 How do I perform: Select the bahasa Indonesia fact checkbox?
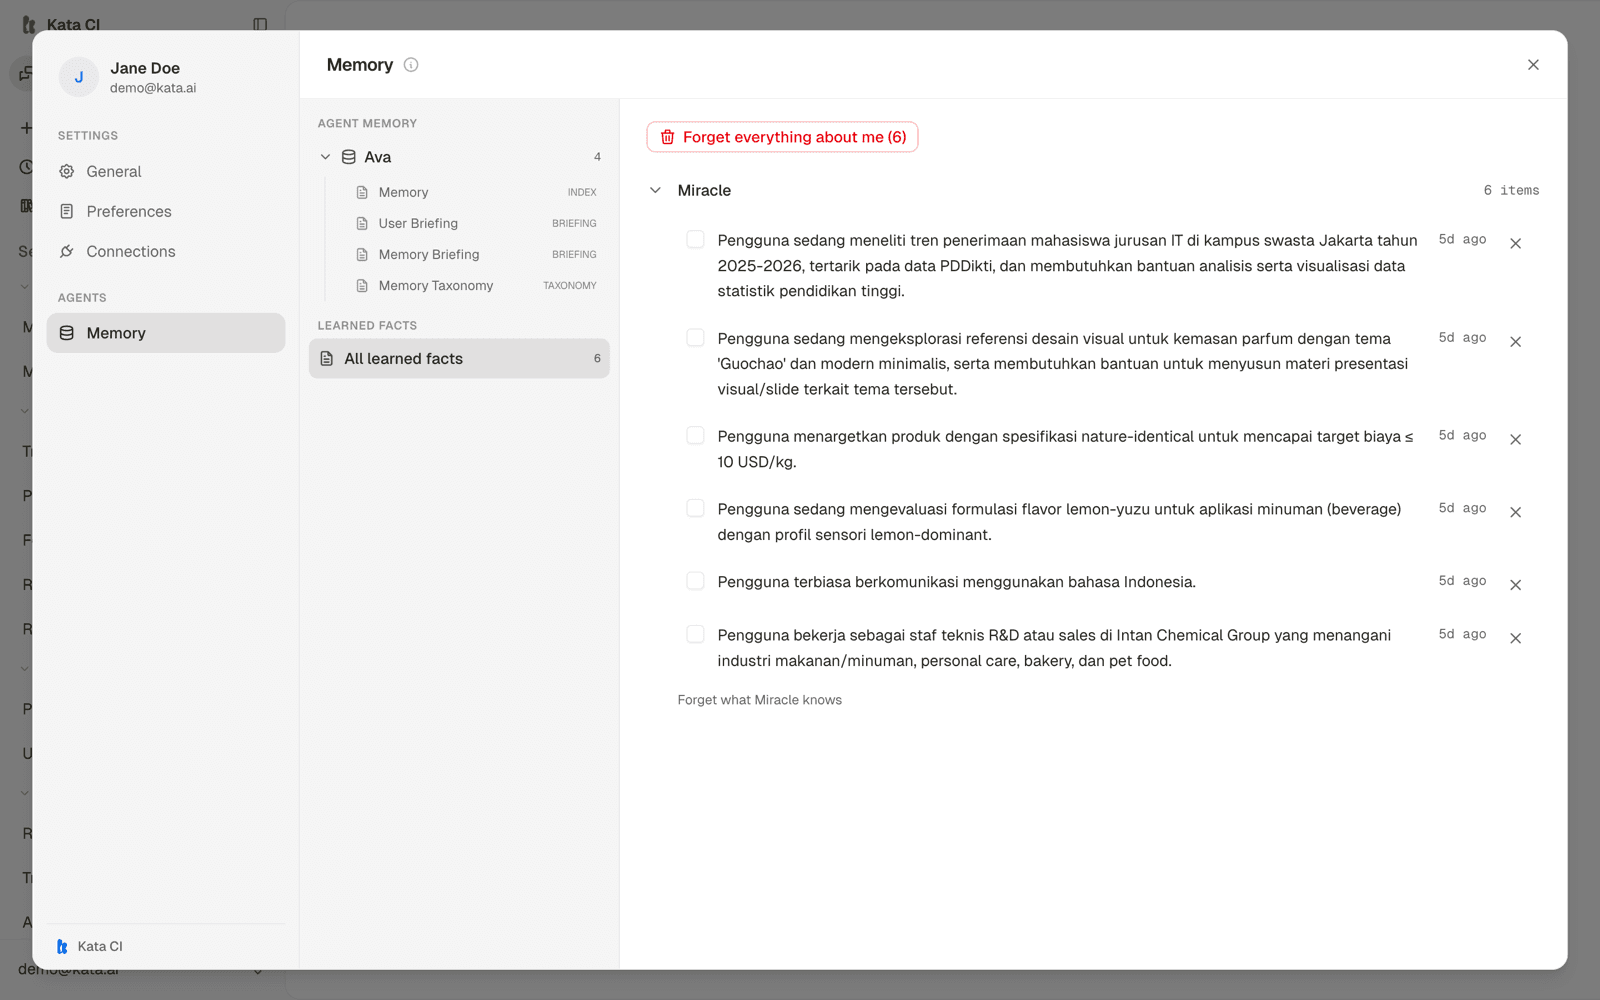pyautogui.click(x=695, y=581)
